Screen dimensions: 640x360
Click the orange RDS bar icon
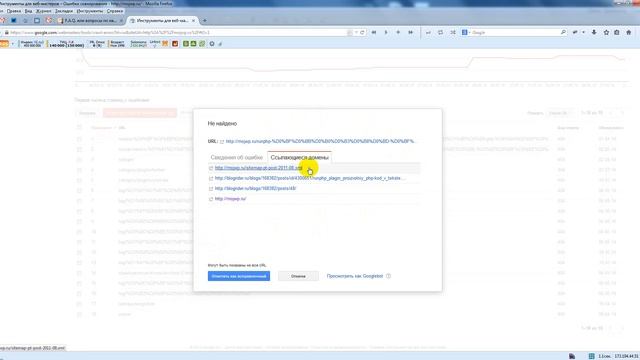(x=4, y=44)
